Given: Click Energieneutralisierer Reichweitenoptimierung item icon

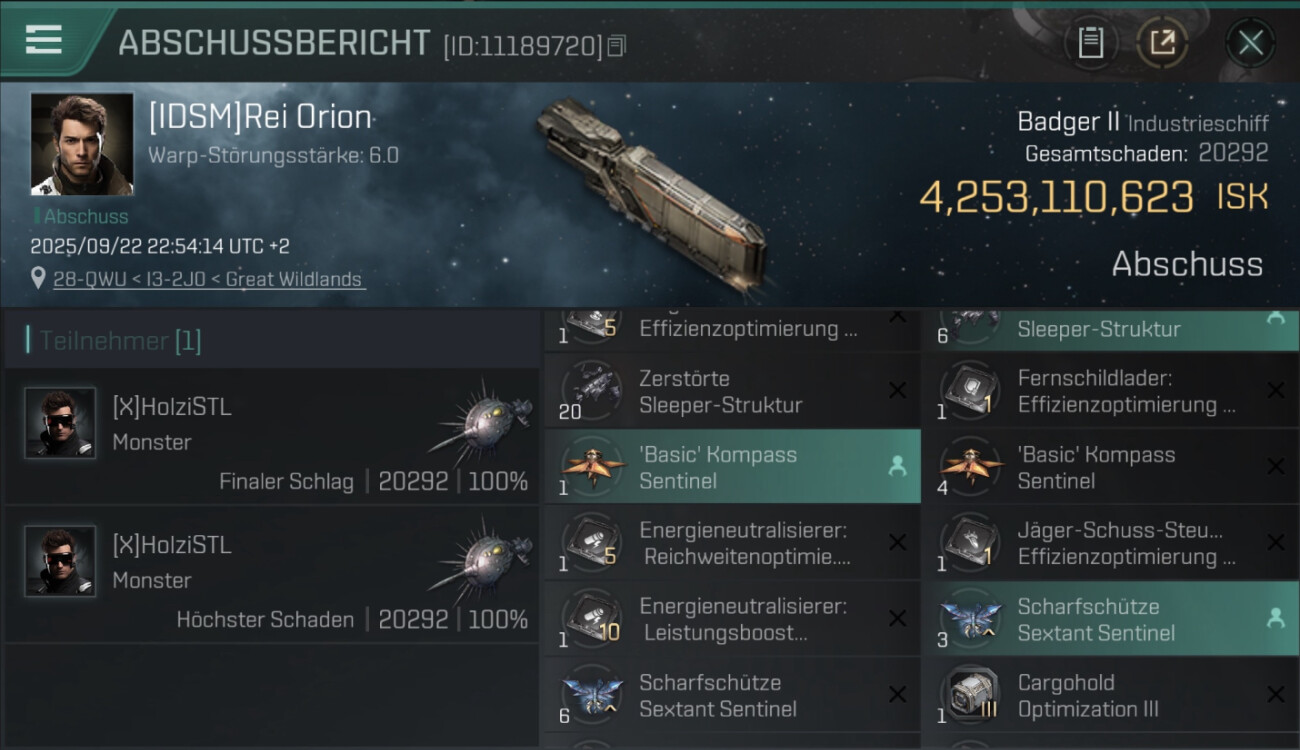Looking at the screenshot, I should pyautogui.click(x=590, y=543).
